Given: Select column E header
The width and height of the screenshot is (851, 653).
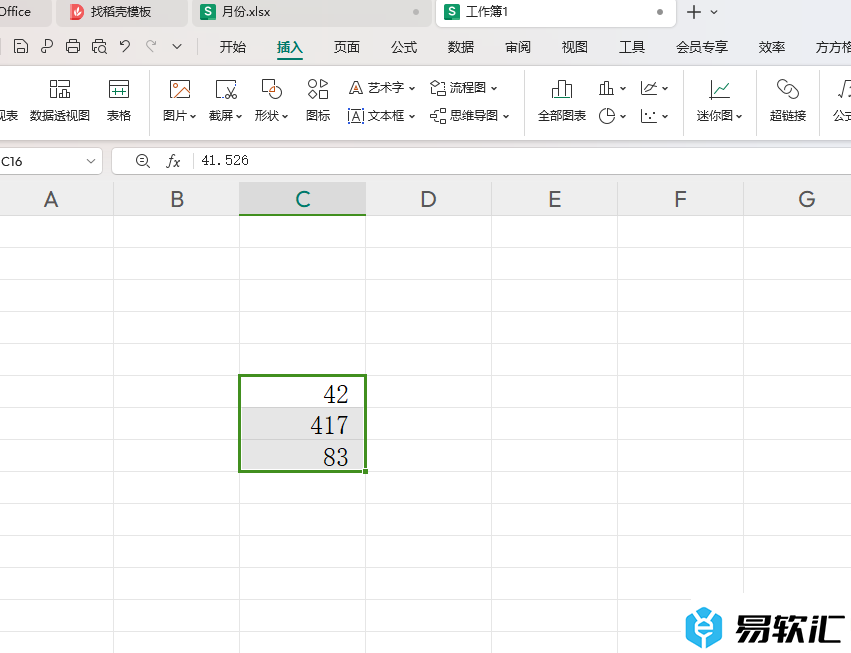Looking at the screenshot, I should [x=554, y=199].
